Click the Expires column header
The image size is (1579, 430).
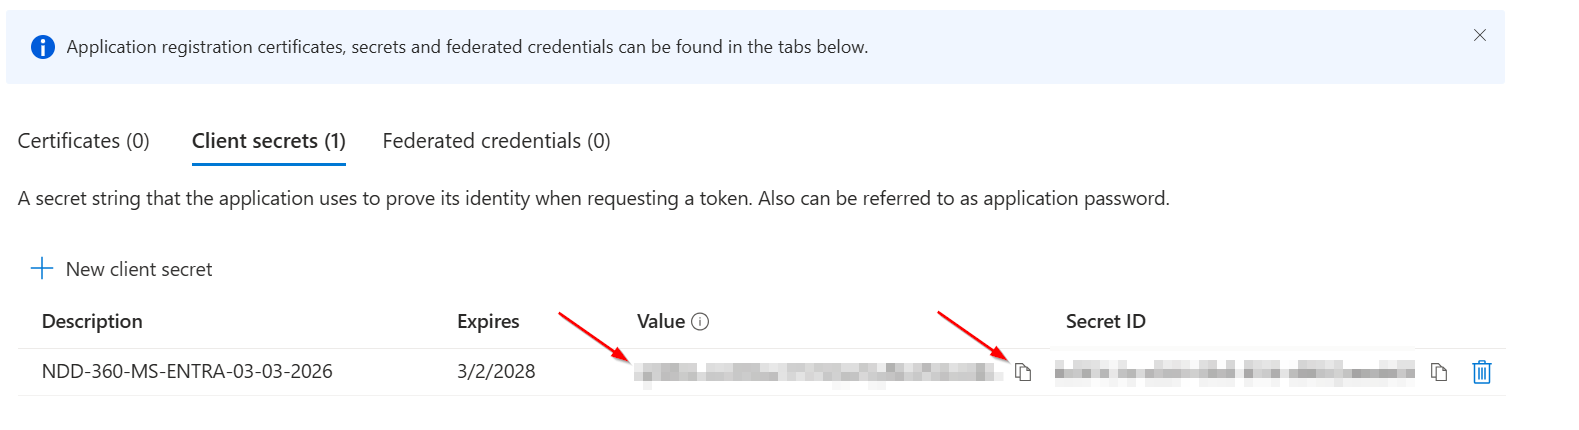pos(488,322)
